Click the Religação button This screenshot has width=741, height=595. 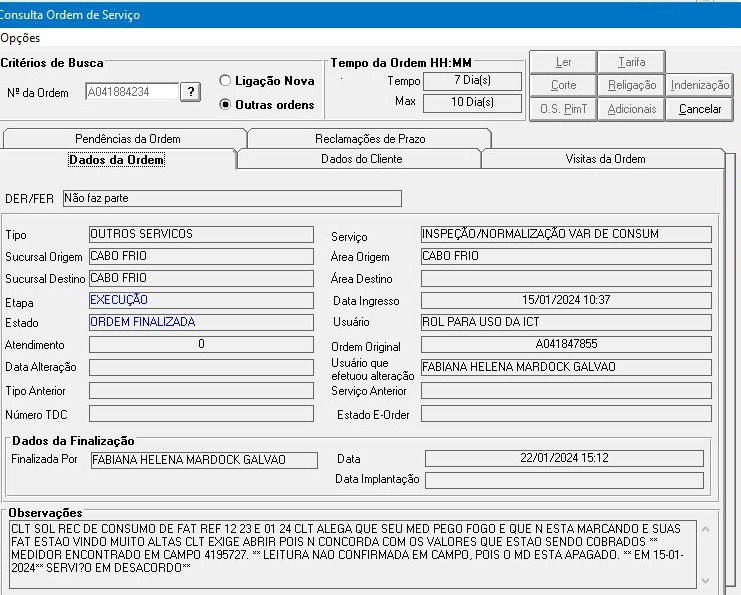631,85
